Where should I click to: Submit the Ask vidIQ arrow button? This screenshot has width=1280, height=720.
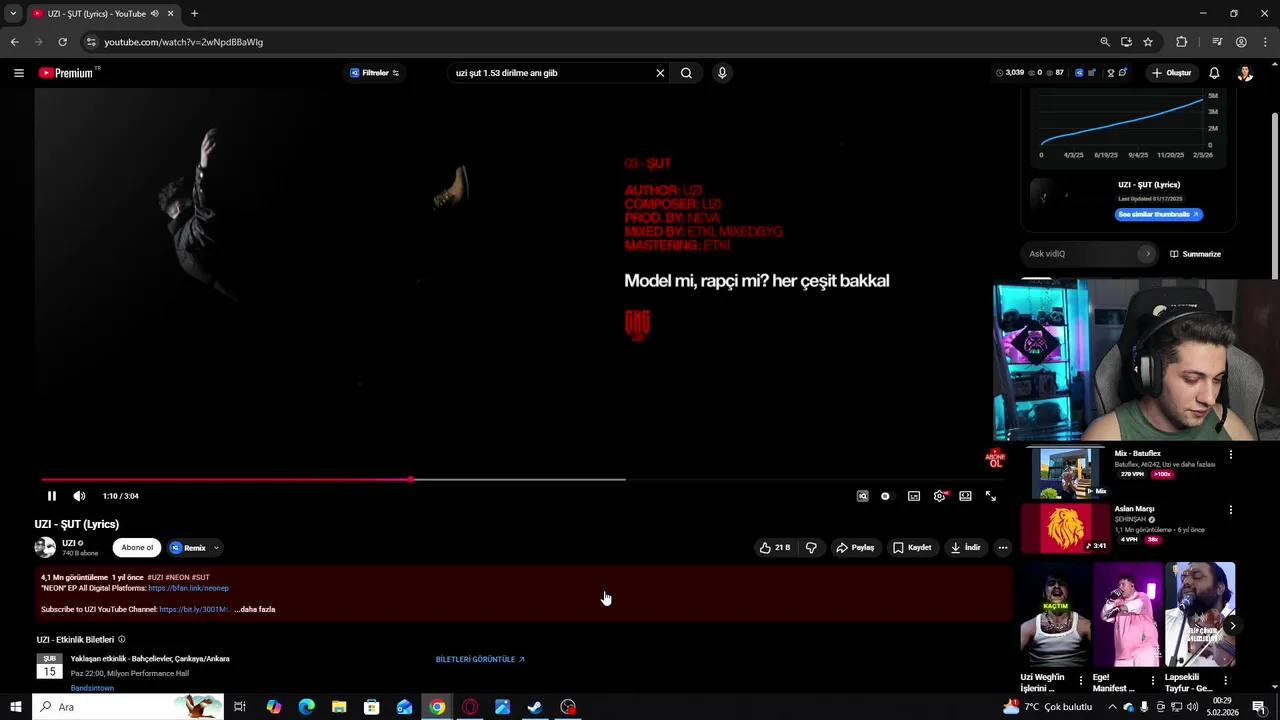coord(1147,254)
